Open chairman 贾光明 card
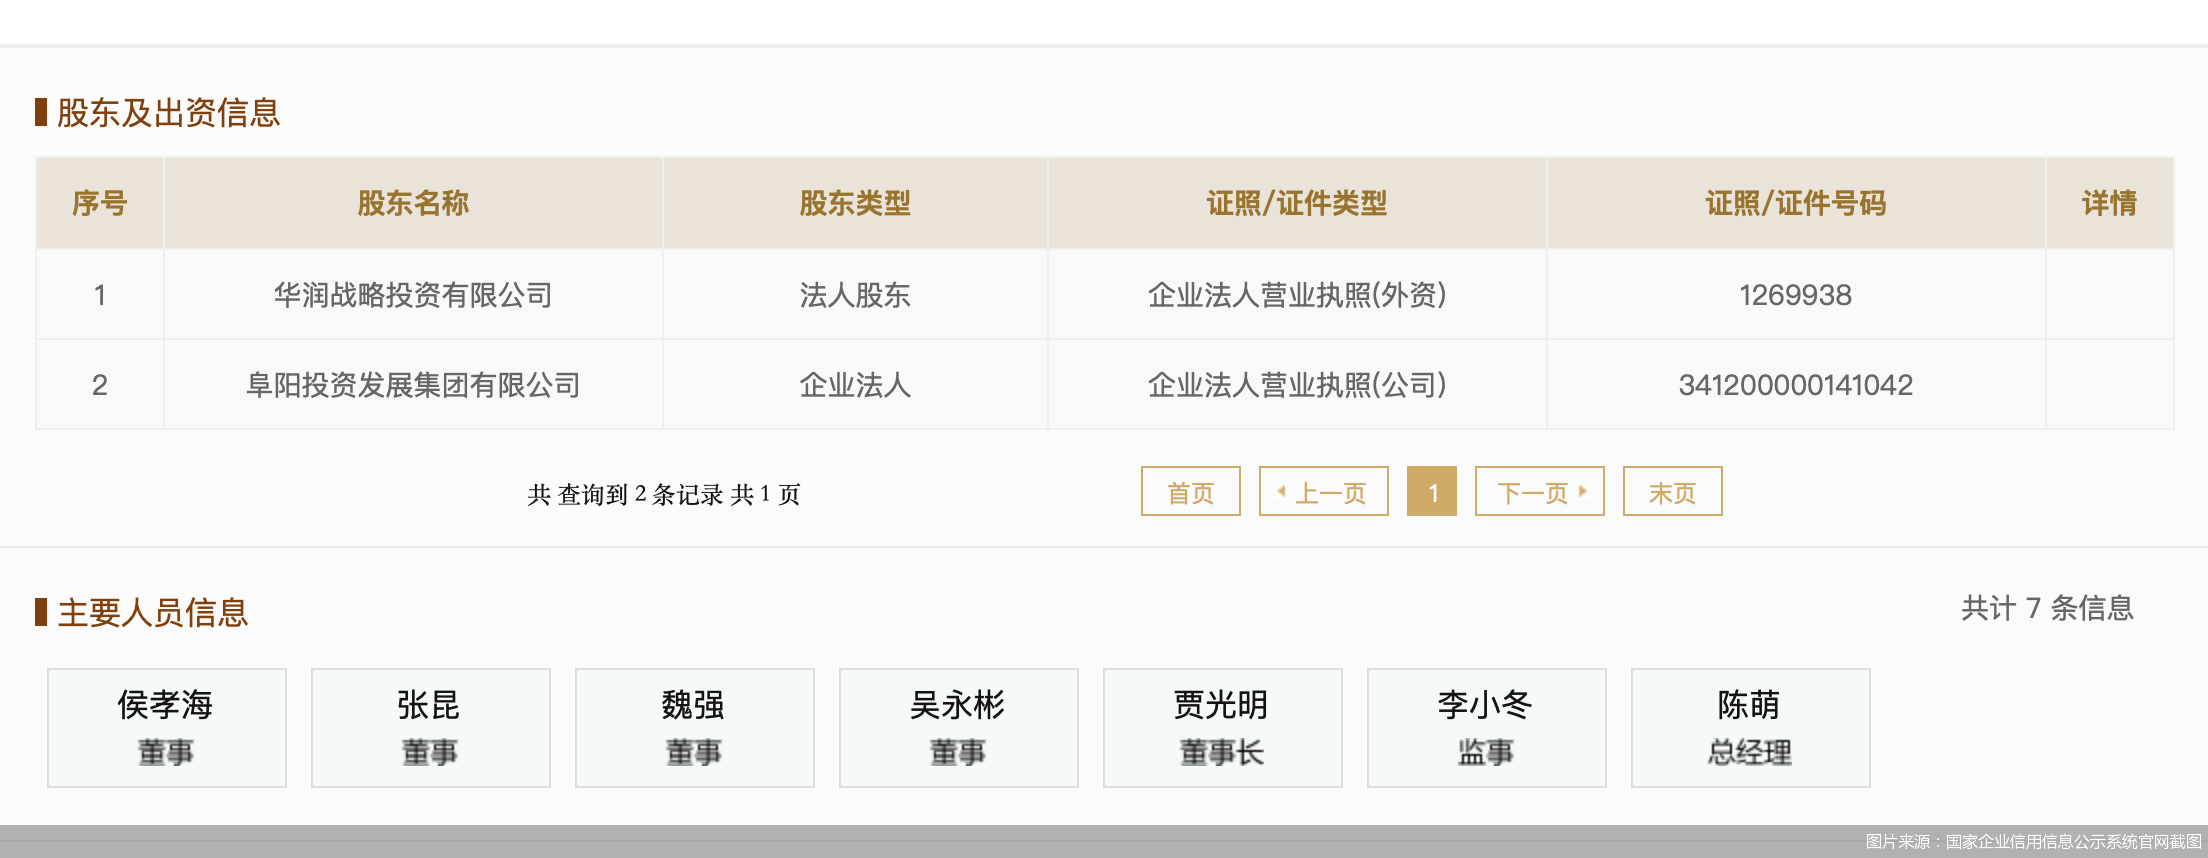Image resolution: width=2208 pixels, height=858 pixels. pyautogui.click(x=1222, y=727)
